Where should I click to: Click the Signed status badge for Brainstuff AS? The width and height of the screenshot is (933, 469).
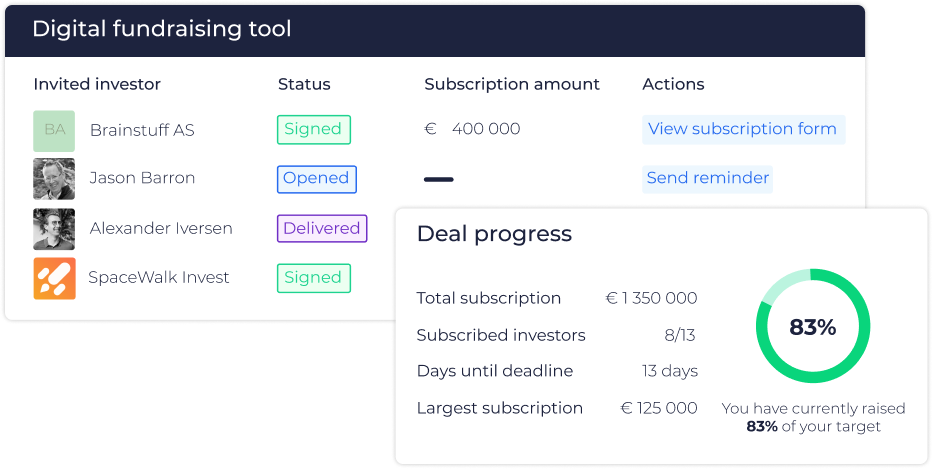click(314, 129)
